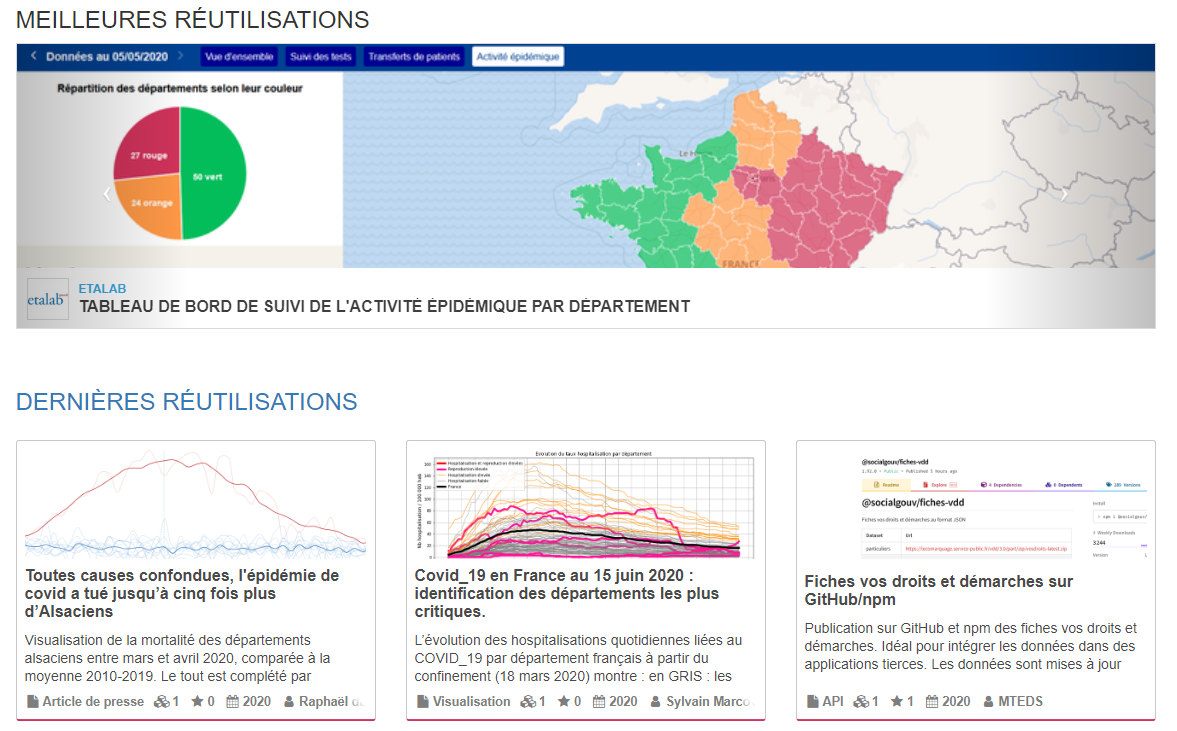
Task: Click dataset cubes icon on Alsaciens card
Action: coord(161,702)
